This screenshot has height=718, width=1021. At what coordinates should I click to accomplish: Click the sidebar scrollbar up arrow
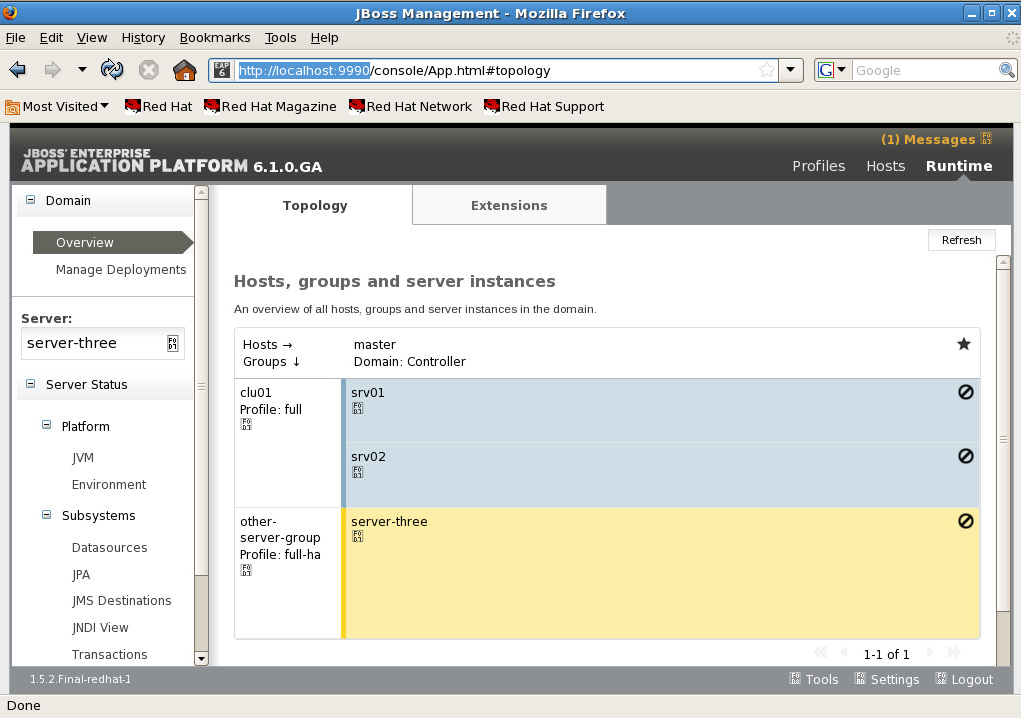[201, 192]
